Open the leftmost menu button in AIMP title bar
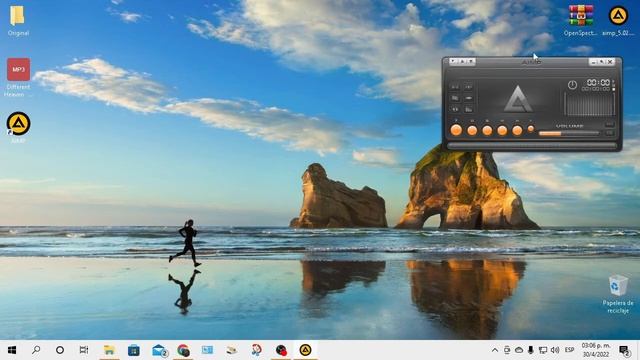 tap(453, 61)
